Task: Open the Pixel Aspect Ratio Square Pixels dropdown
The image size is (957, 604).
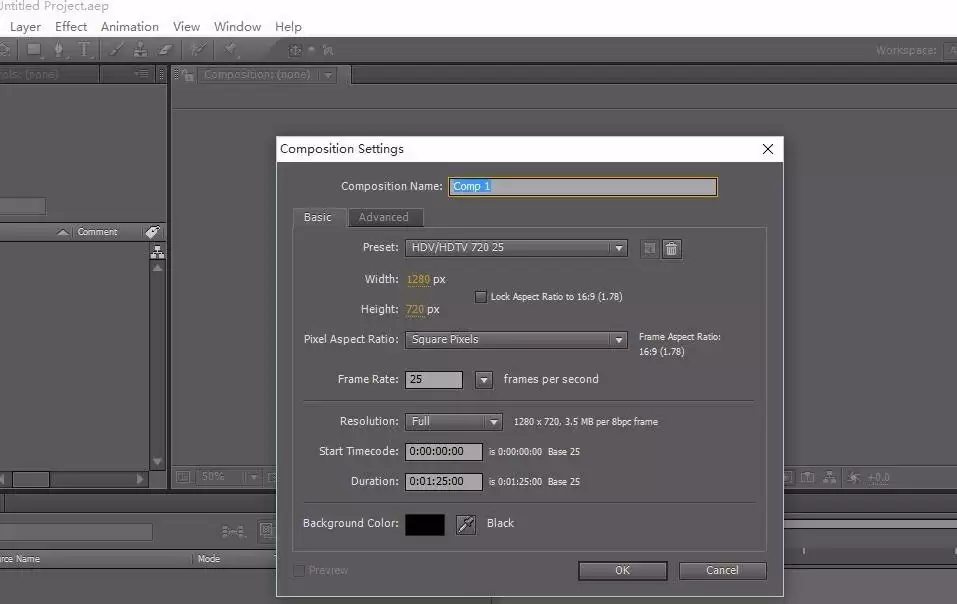Action: tap(516, 339)
